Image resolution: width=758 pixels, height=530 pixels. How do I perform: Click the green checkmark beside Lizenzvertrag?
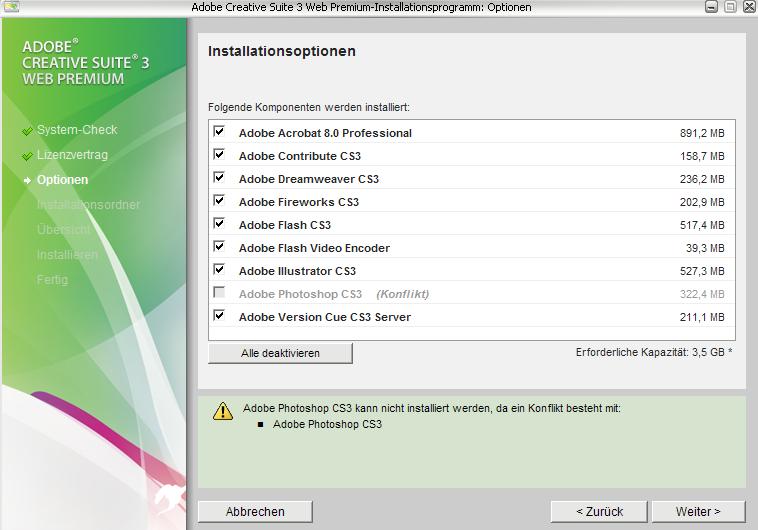coord(28,156)
